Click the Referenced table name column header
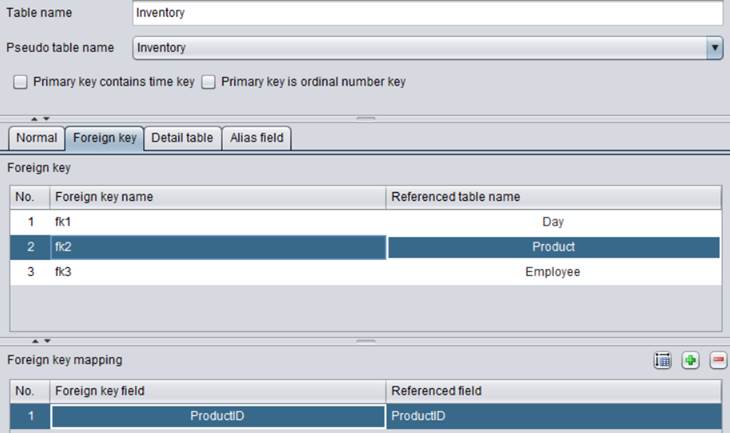Viewport: 730px width, 433px height. pyautogui.click(x=553, y=197)
